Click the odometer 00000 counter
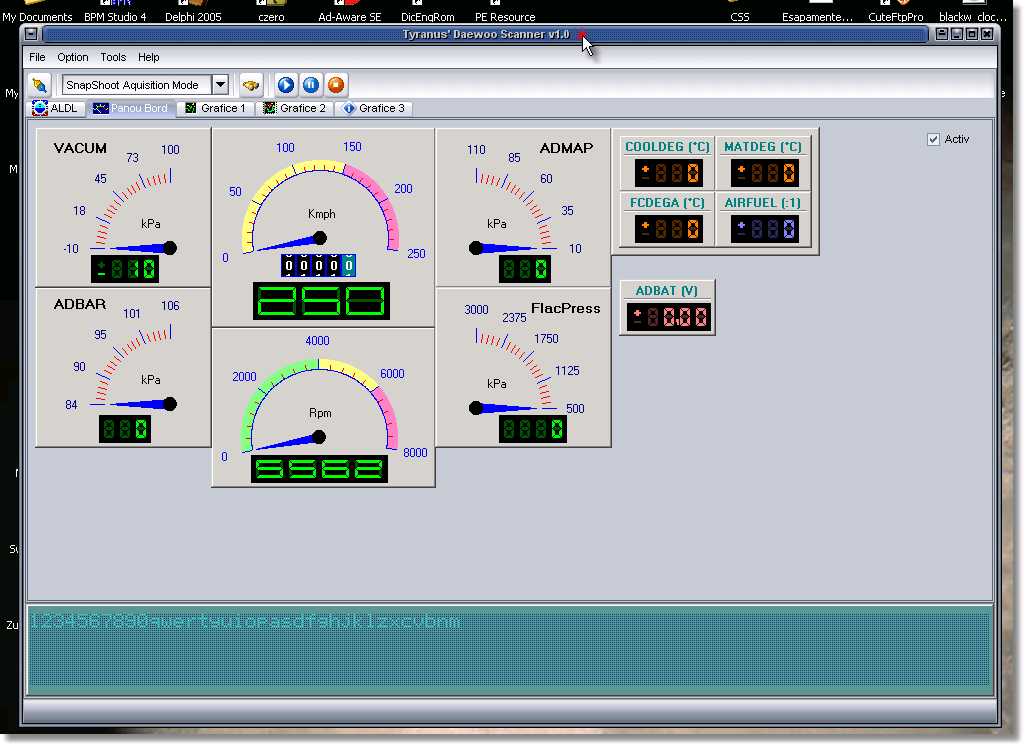This screenshot has width=1025, height=746. pyautogui.click(x=318, y=265)
